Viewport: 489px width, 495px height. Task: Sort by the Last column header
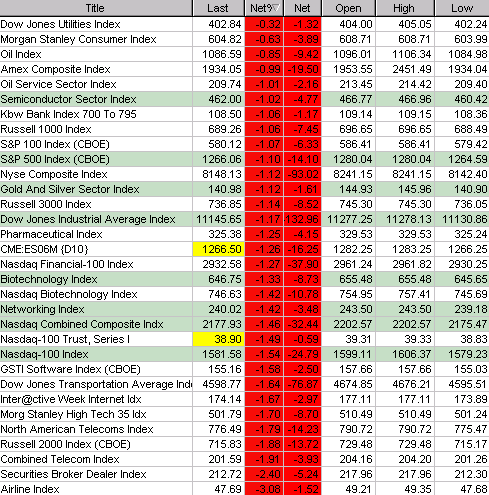pyautogui.click(x=218, y=8)
